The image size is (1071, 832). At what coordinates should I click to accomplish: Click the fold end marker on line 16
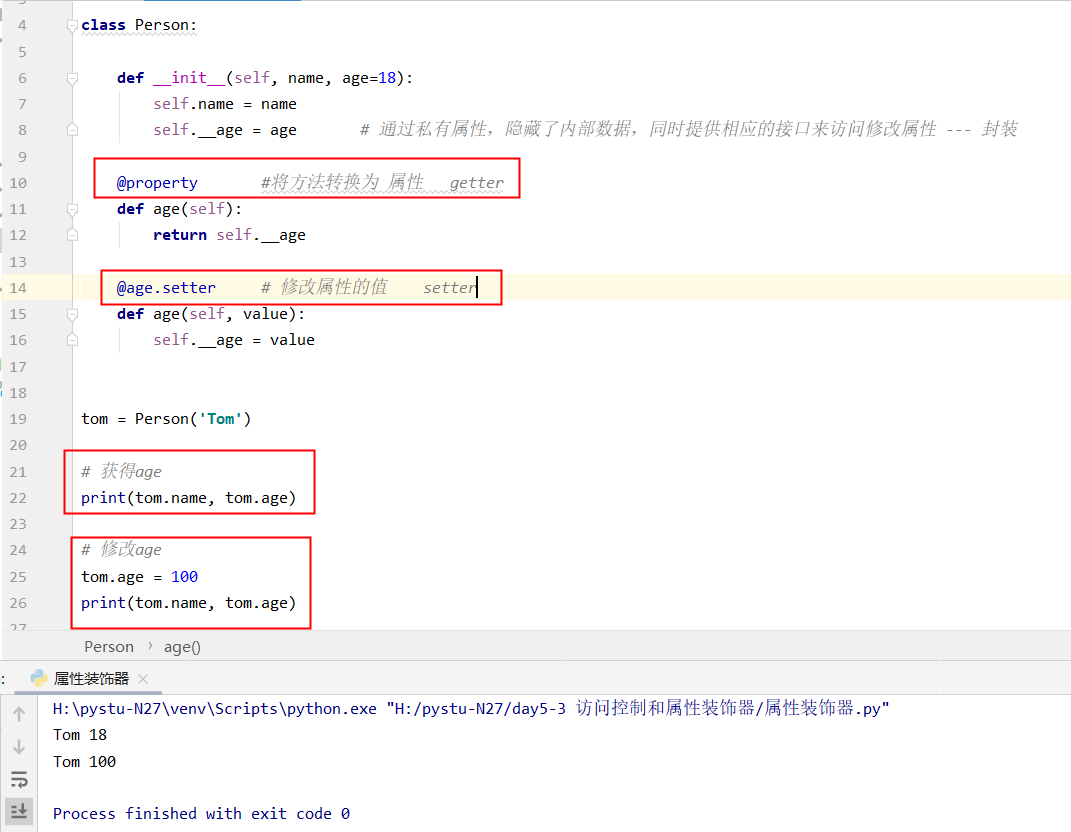(72, 340)
